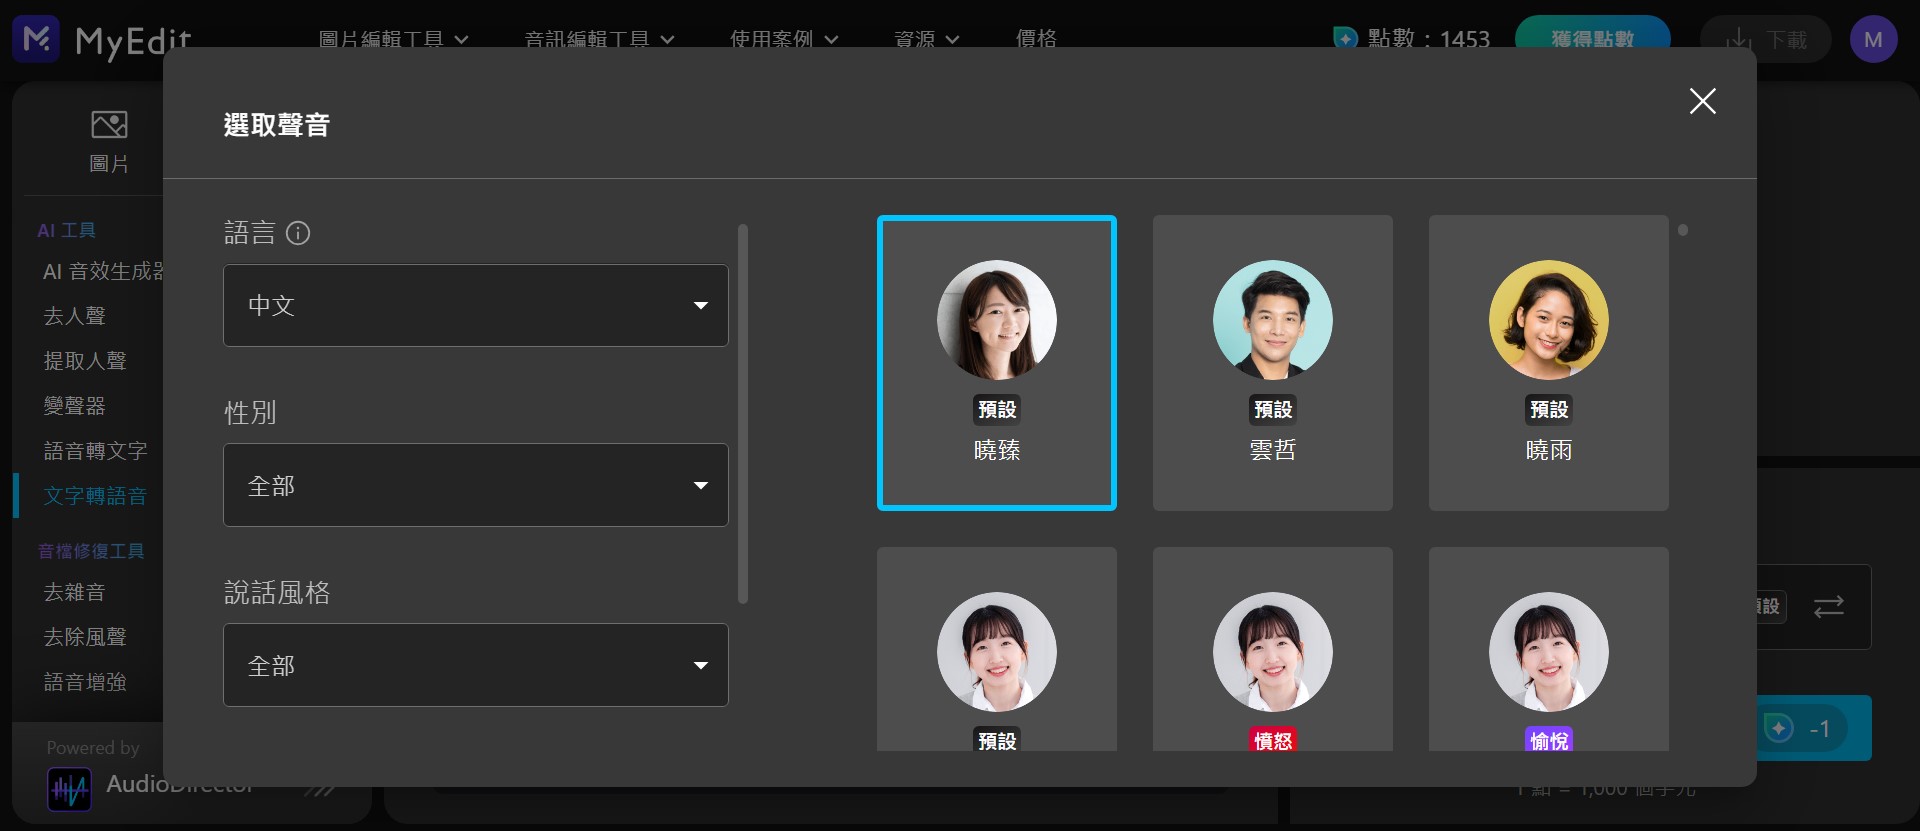This screenshot has height=831, width=1920.
Task: Click the 選取聲音 dialog title
Action: point(277,125)
